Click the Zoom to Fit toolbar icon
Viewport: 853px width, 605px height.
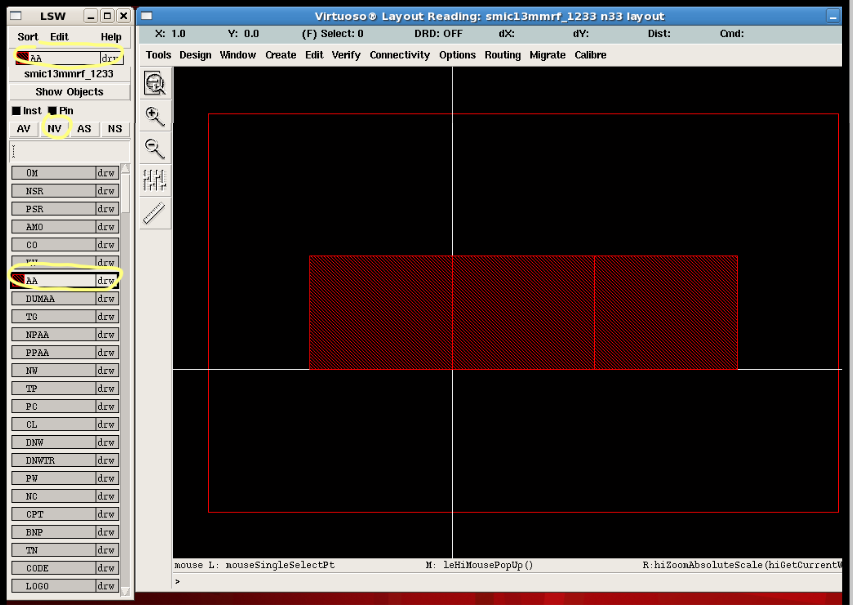coord(155,83)
